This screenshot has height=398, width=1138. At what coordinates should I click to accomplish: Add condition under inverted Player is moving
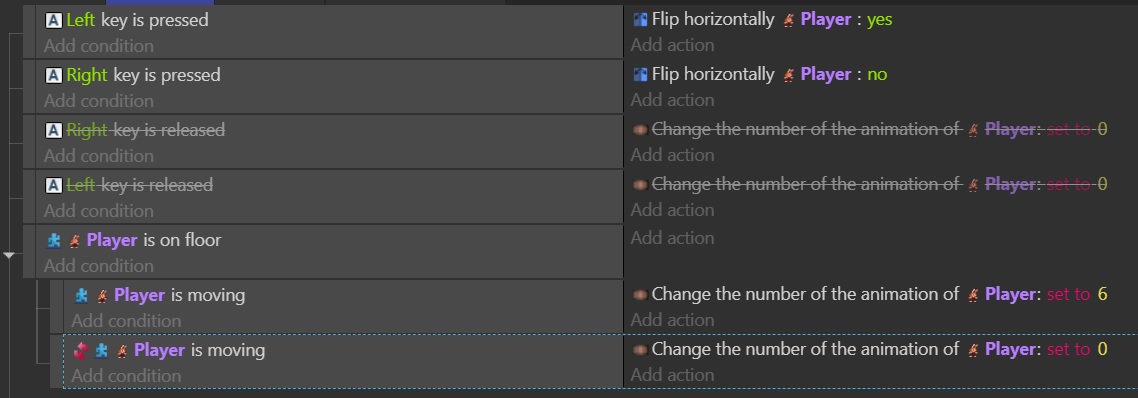pos(126,376)
